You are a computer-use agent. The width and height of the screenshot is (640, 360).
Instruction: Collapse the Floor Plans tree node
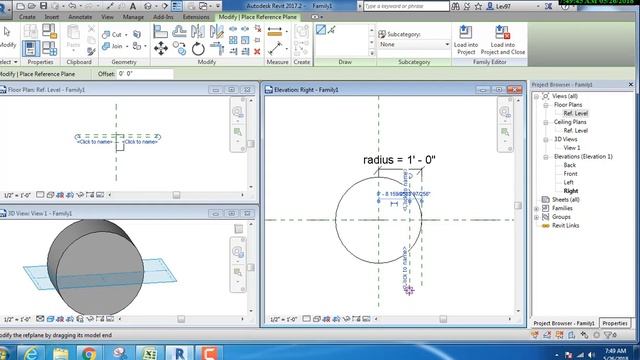[546, 105]
